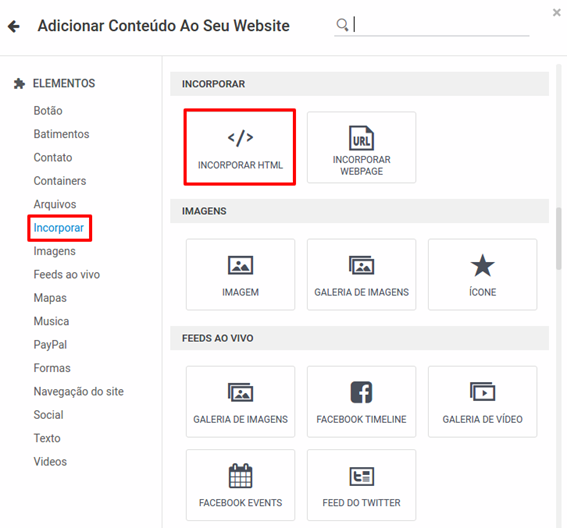The height and width of the screenshot is (528, 567).
Task: Jump to the PayPal category
Action: point(50,345)
